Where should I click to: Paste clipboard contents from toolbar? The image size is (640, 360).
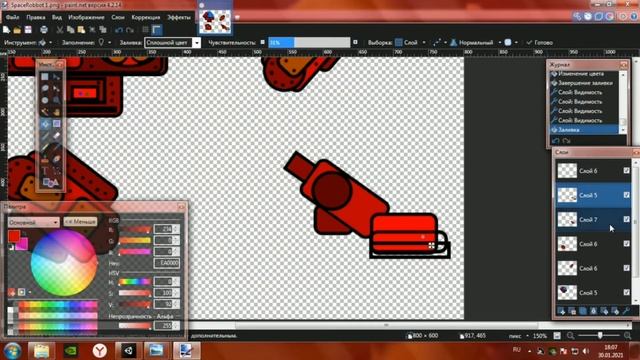click(x=81, y=30)
